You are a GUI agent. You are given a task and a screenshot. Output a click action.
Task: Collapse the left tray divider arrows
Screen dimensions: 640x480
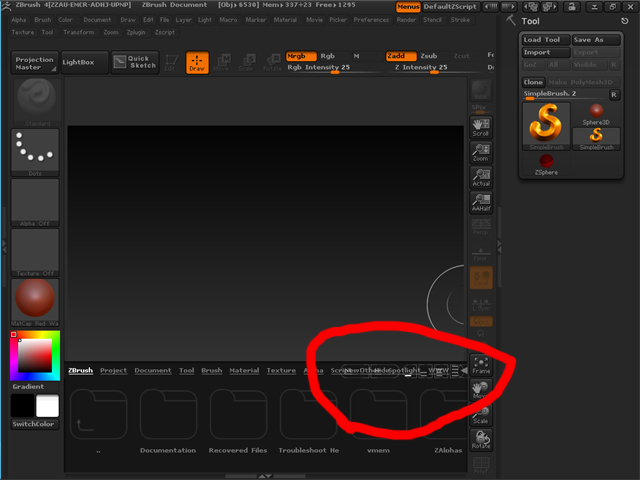coord(4,246)
